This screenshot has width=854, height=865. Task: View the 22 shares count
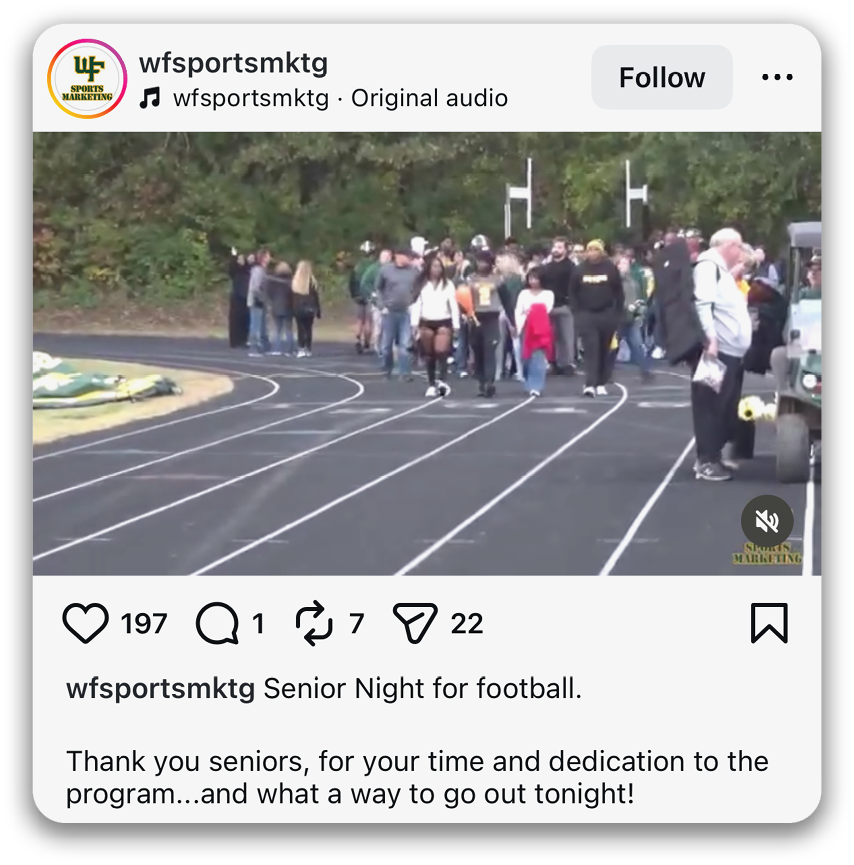467,624
